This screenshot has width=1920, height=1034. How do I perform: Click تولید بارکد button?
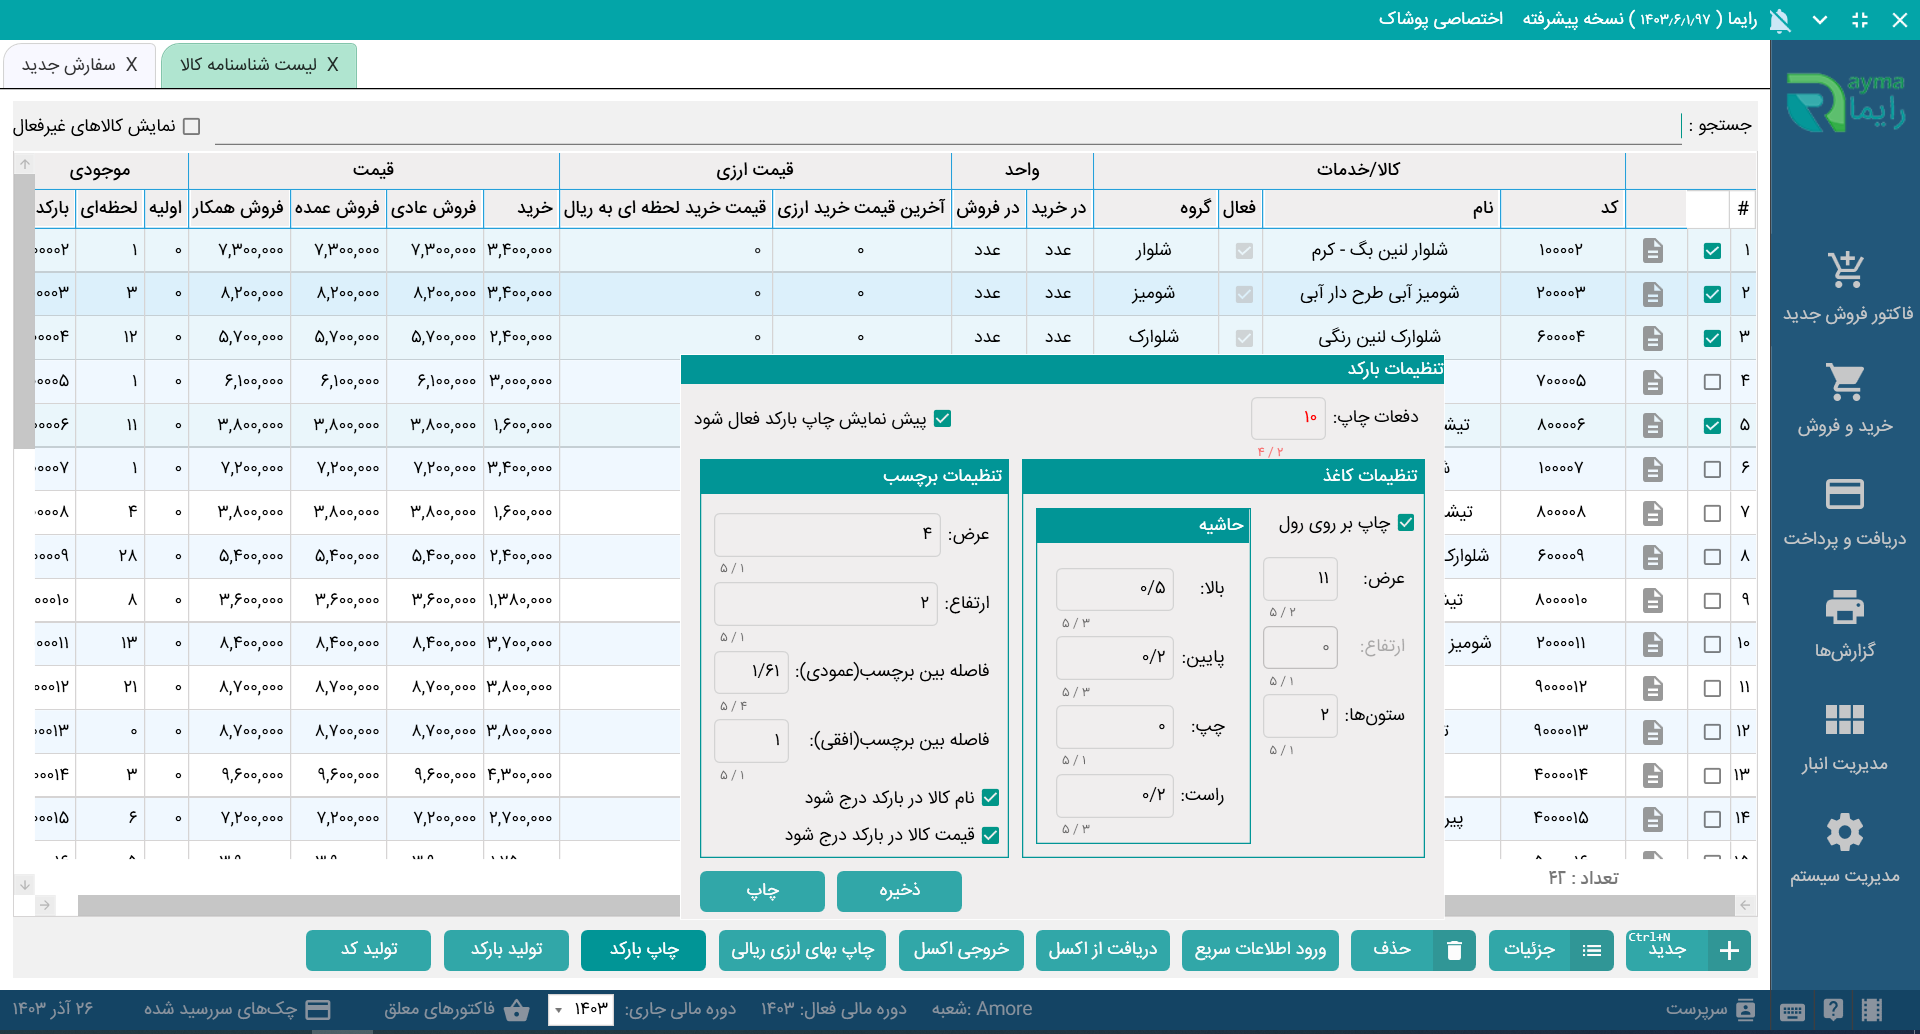[x=506, y=950]
